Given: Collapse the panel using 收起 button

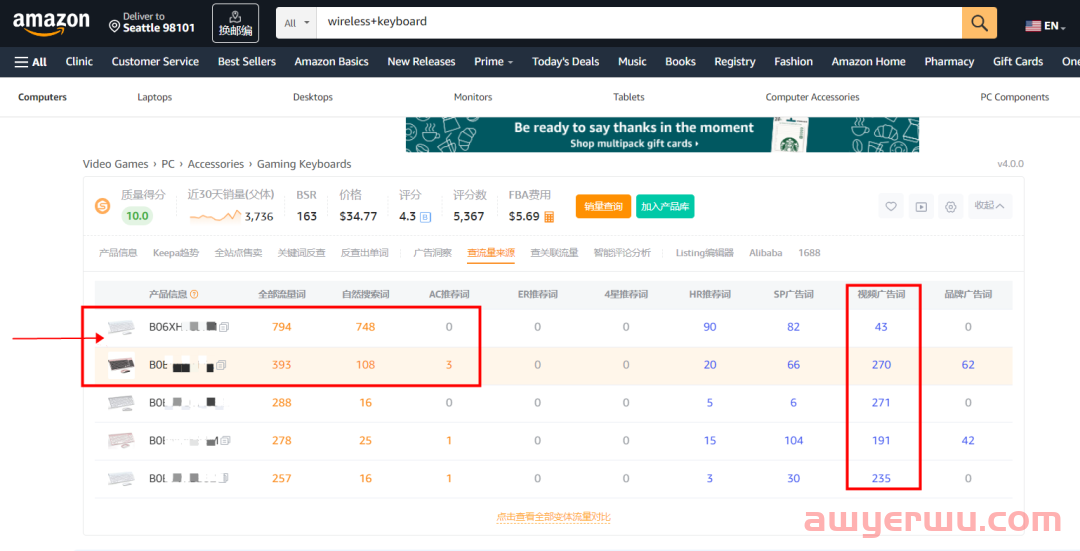Looking at the screenshot, I should [990, 206].
